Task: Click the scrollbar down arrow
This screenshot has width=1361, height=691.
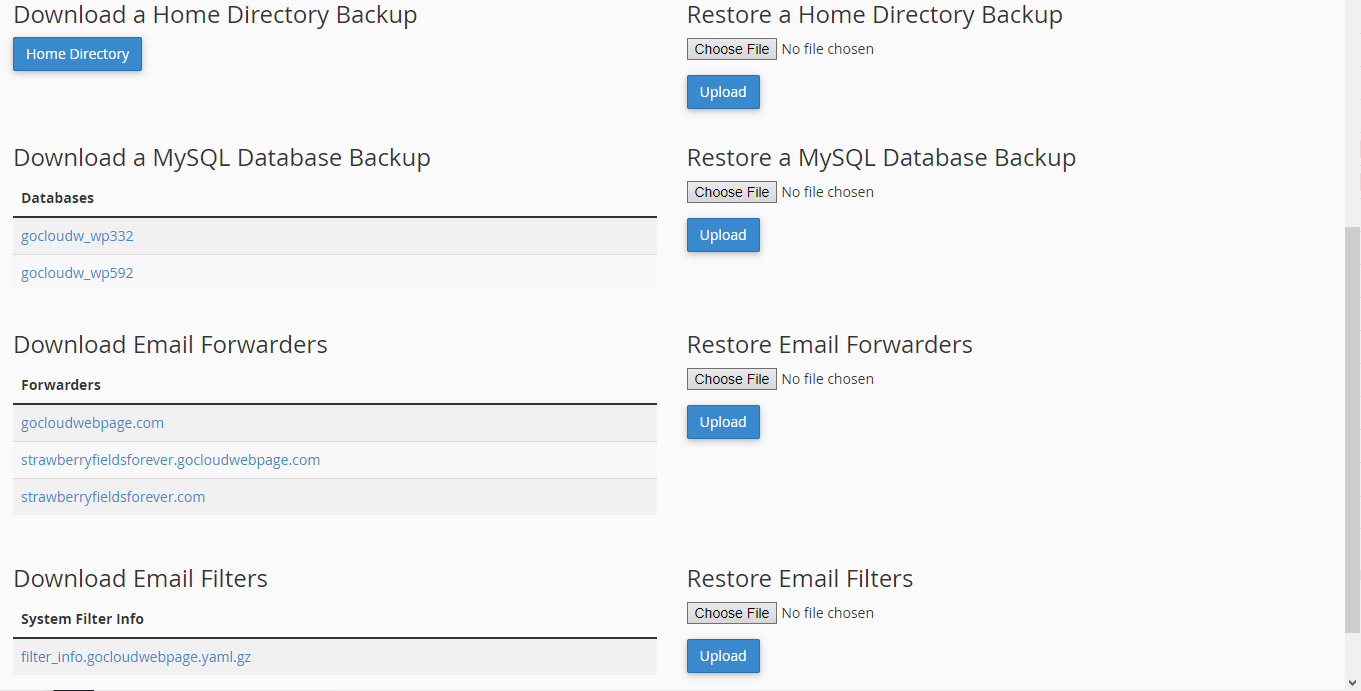Action: 1352,682
